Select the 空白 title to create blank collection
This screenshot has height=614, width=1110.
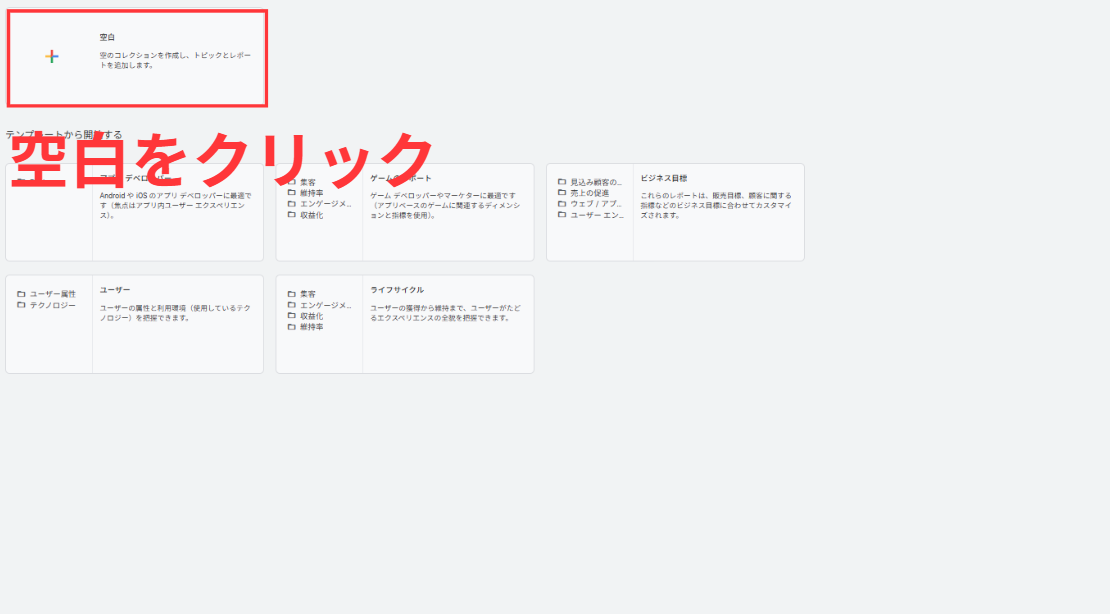click(107, 37)
